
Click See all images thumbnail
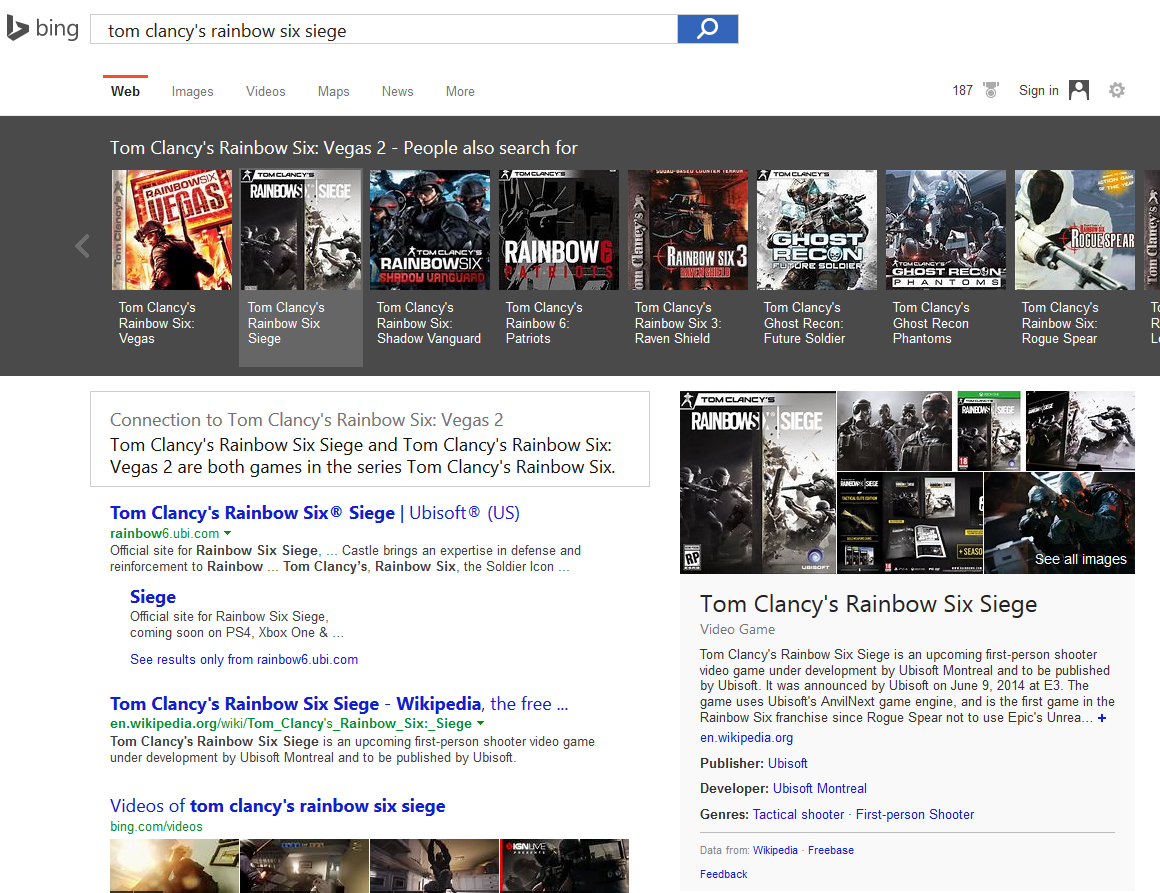(x=1059, y=522)
